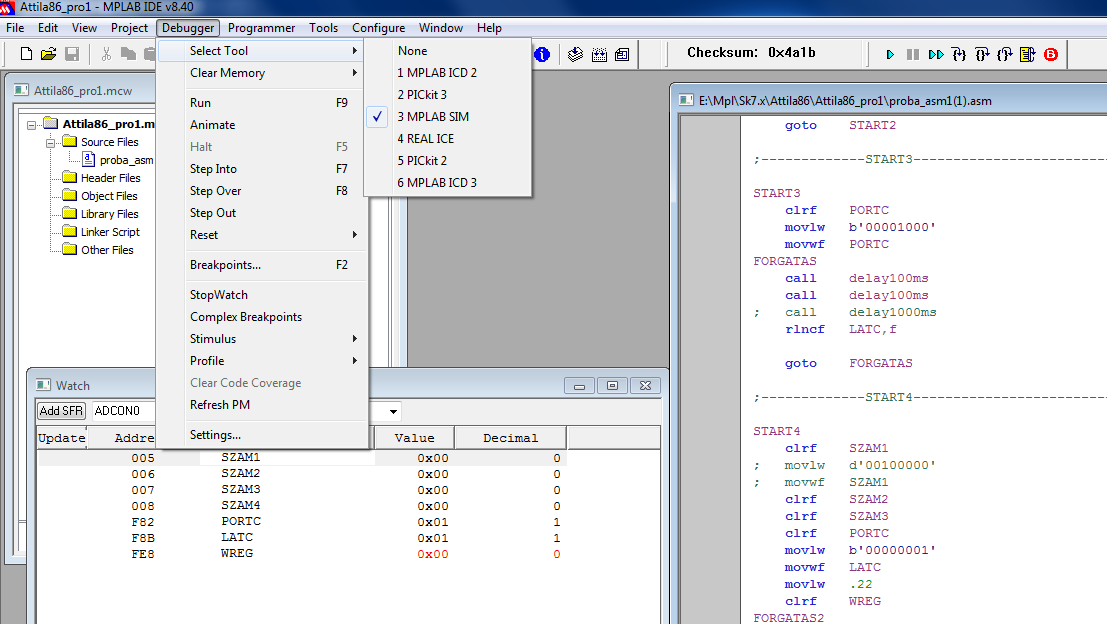This screenshot has width=1107, height=624.
Task: Click the Build All calendar-like icon
Action: click(599, 54)
